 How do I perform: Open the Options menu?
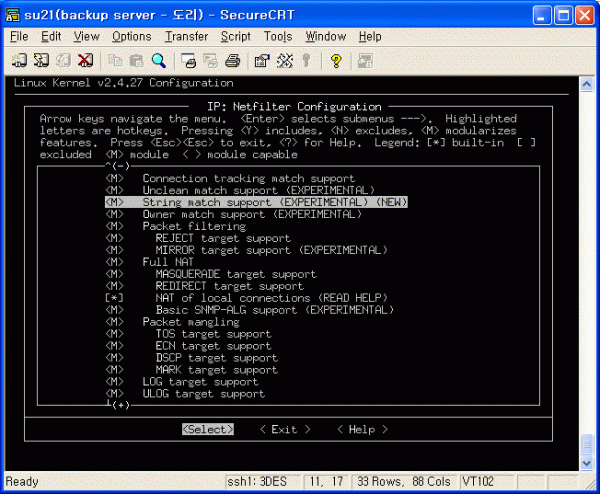tap(132, 36)
